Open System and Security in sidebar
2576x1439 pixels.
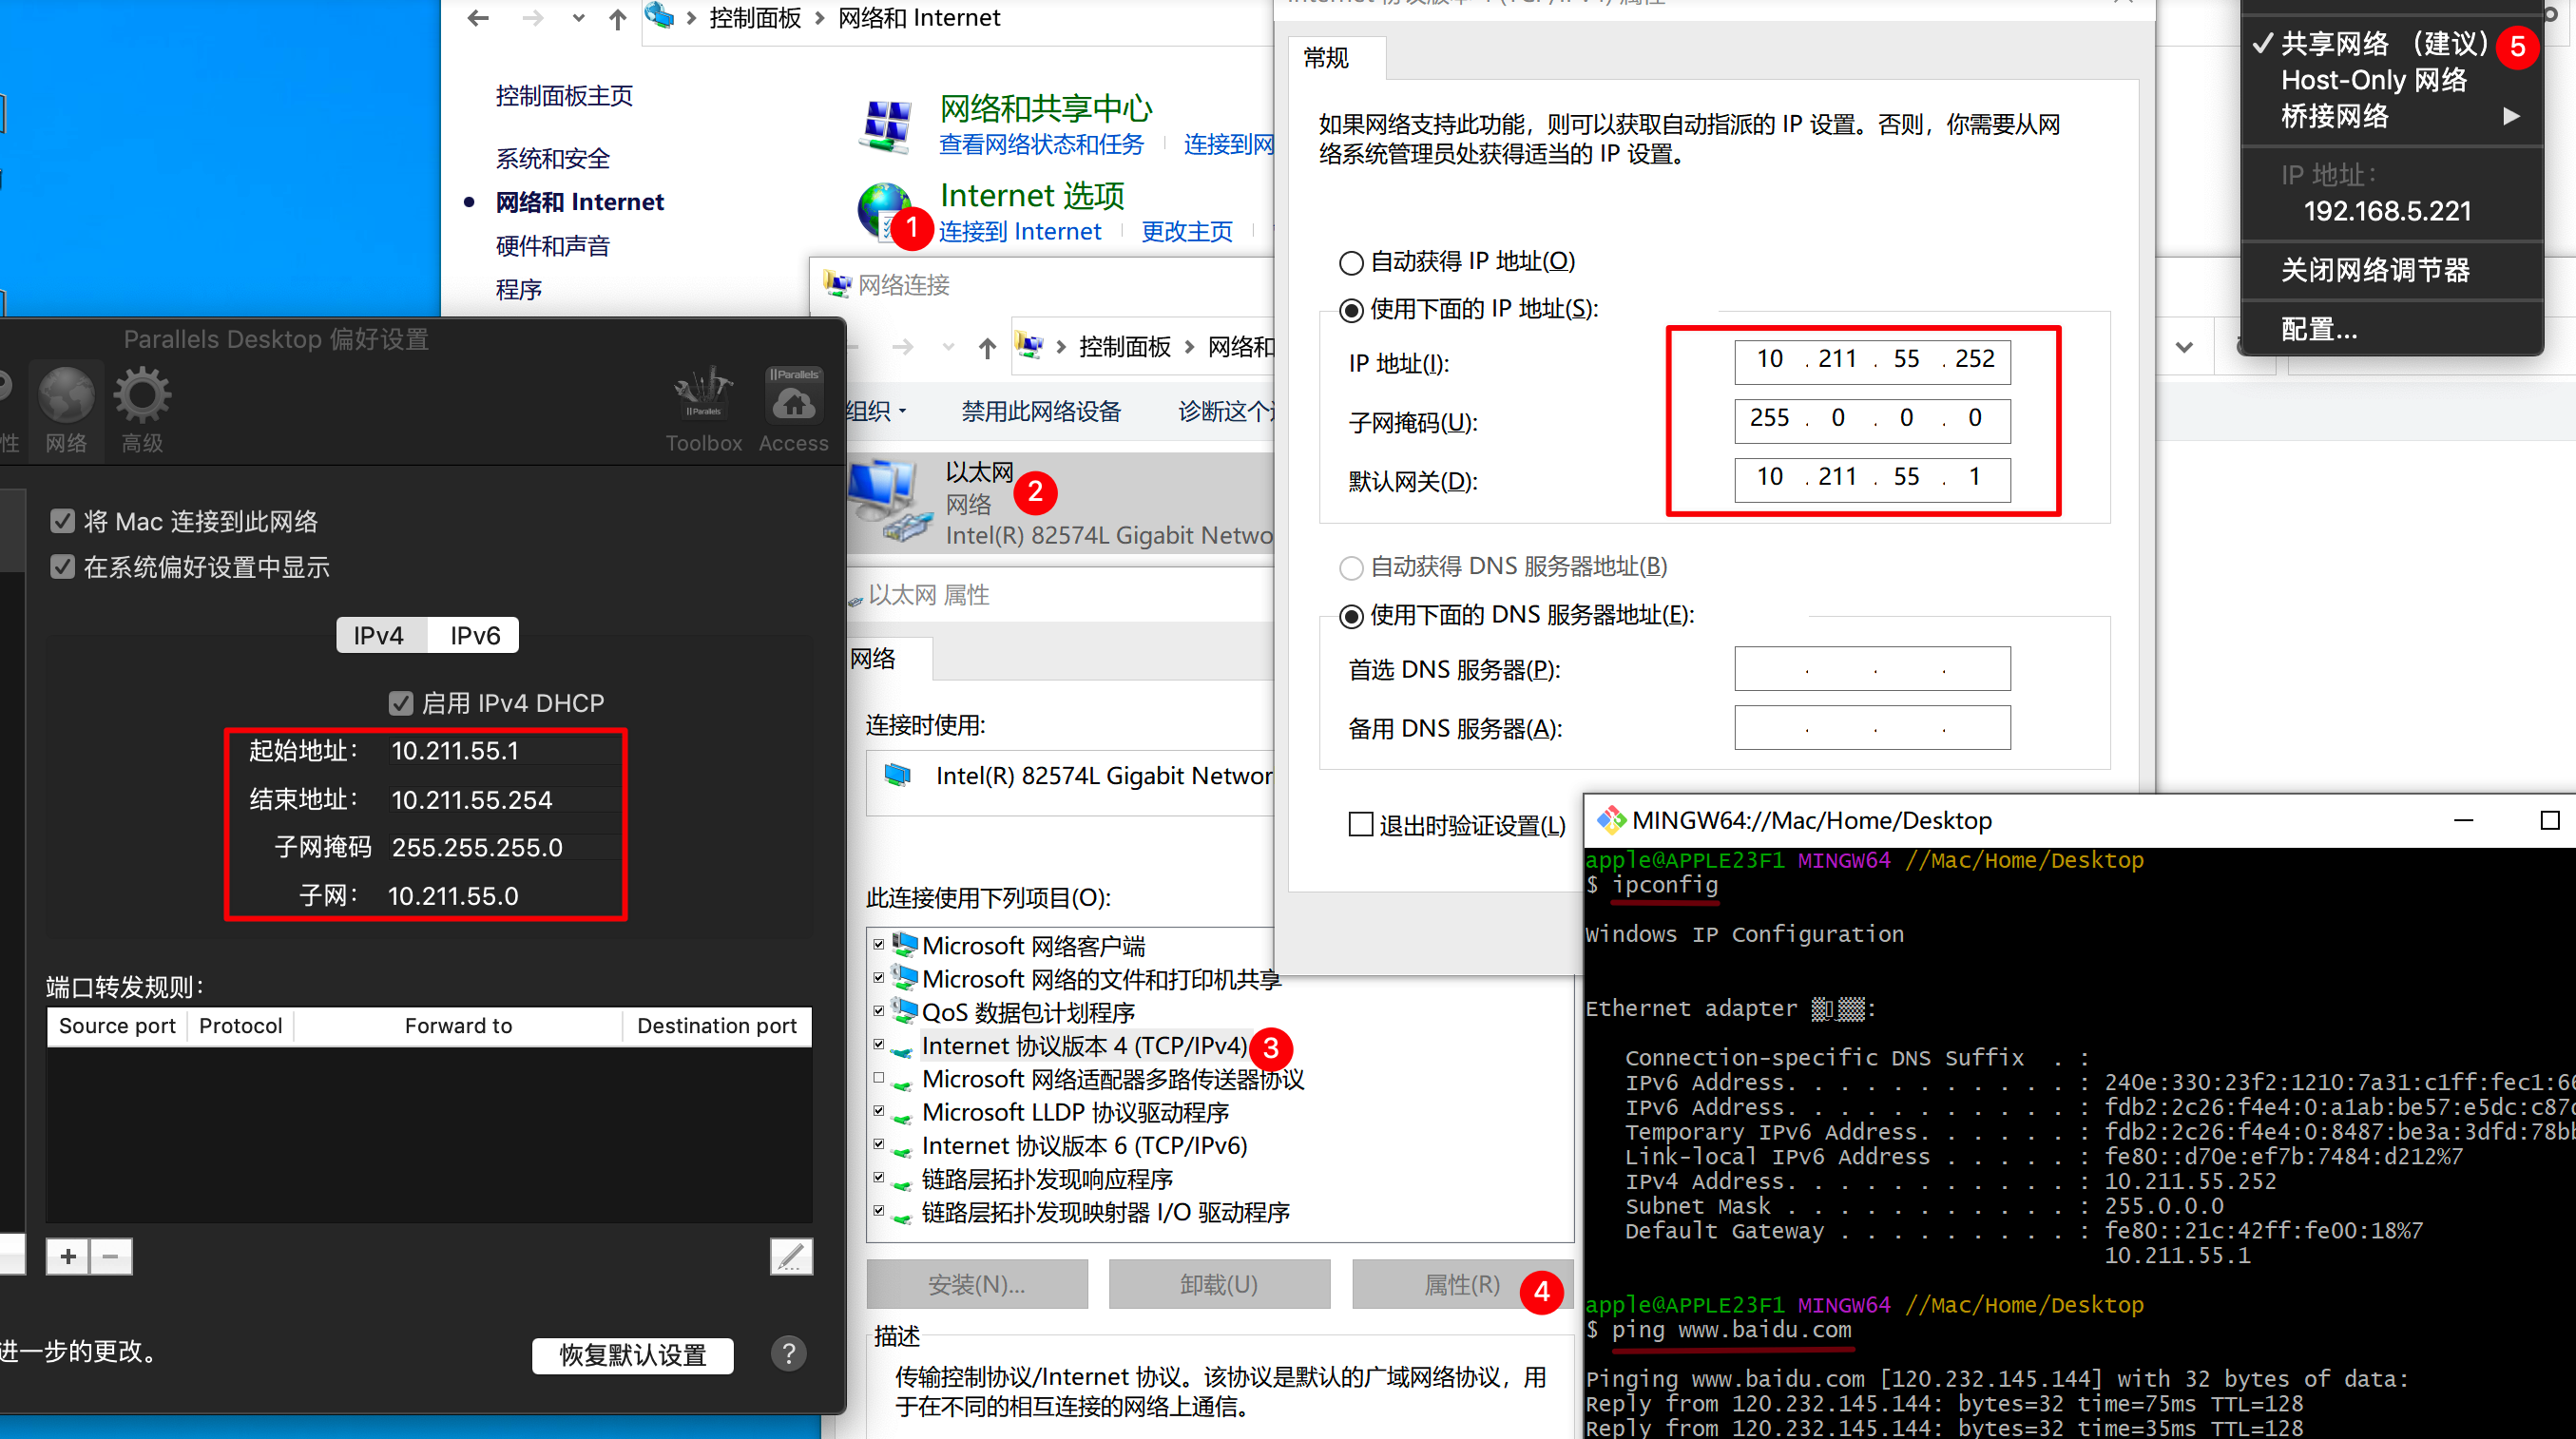(552, 158)
